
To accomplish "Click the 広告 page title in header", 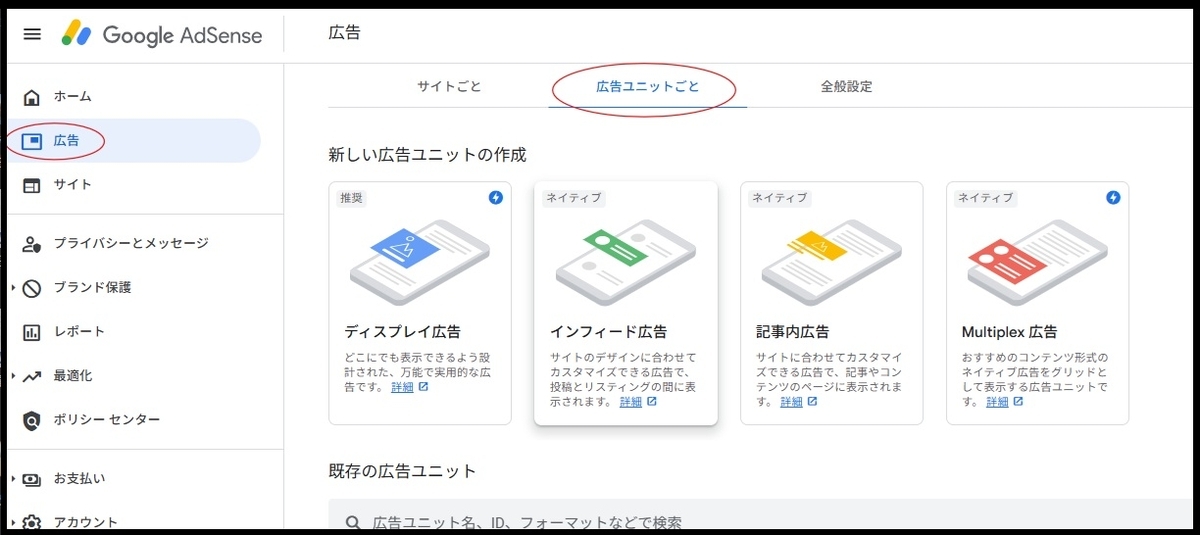I will [344, 33].
